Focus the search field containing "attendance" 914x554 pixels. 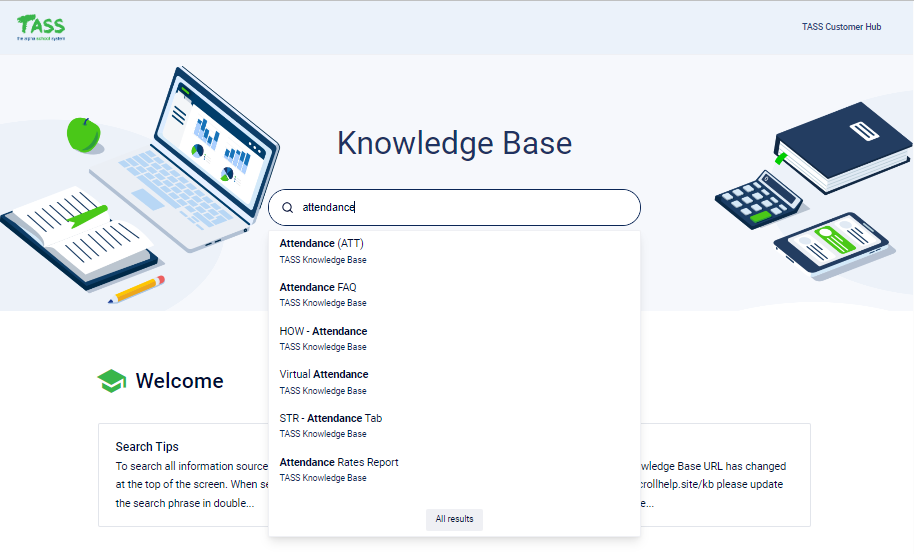pos(460,208)
